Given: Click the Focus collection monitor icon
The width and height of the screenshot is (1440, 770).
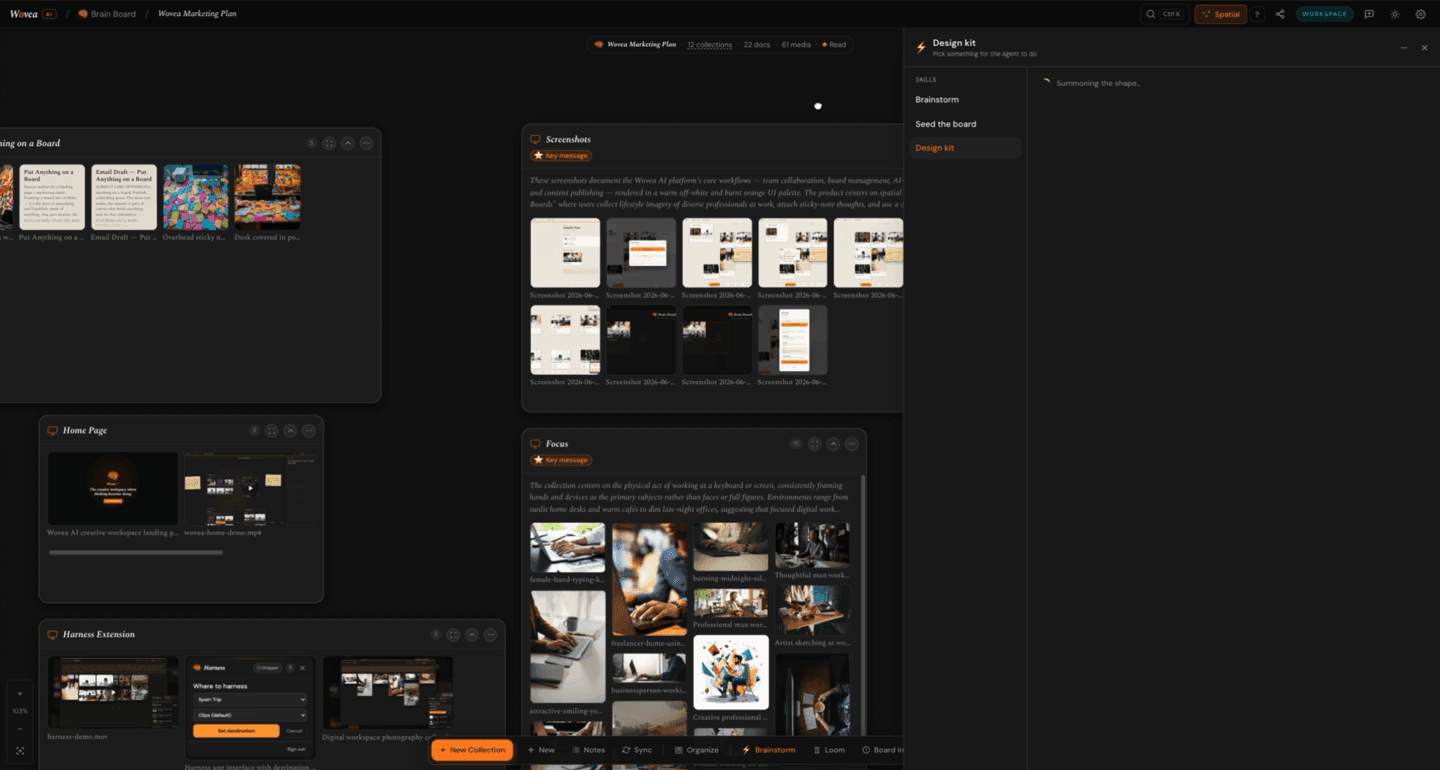Looking at the screenshot, I should [535, 444].
